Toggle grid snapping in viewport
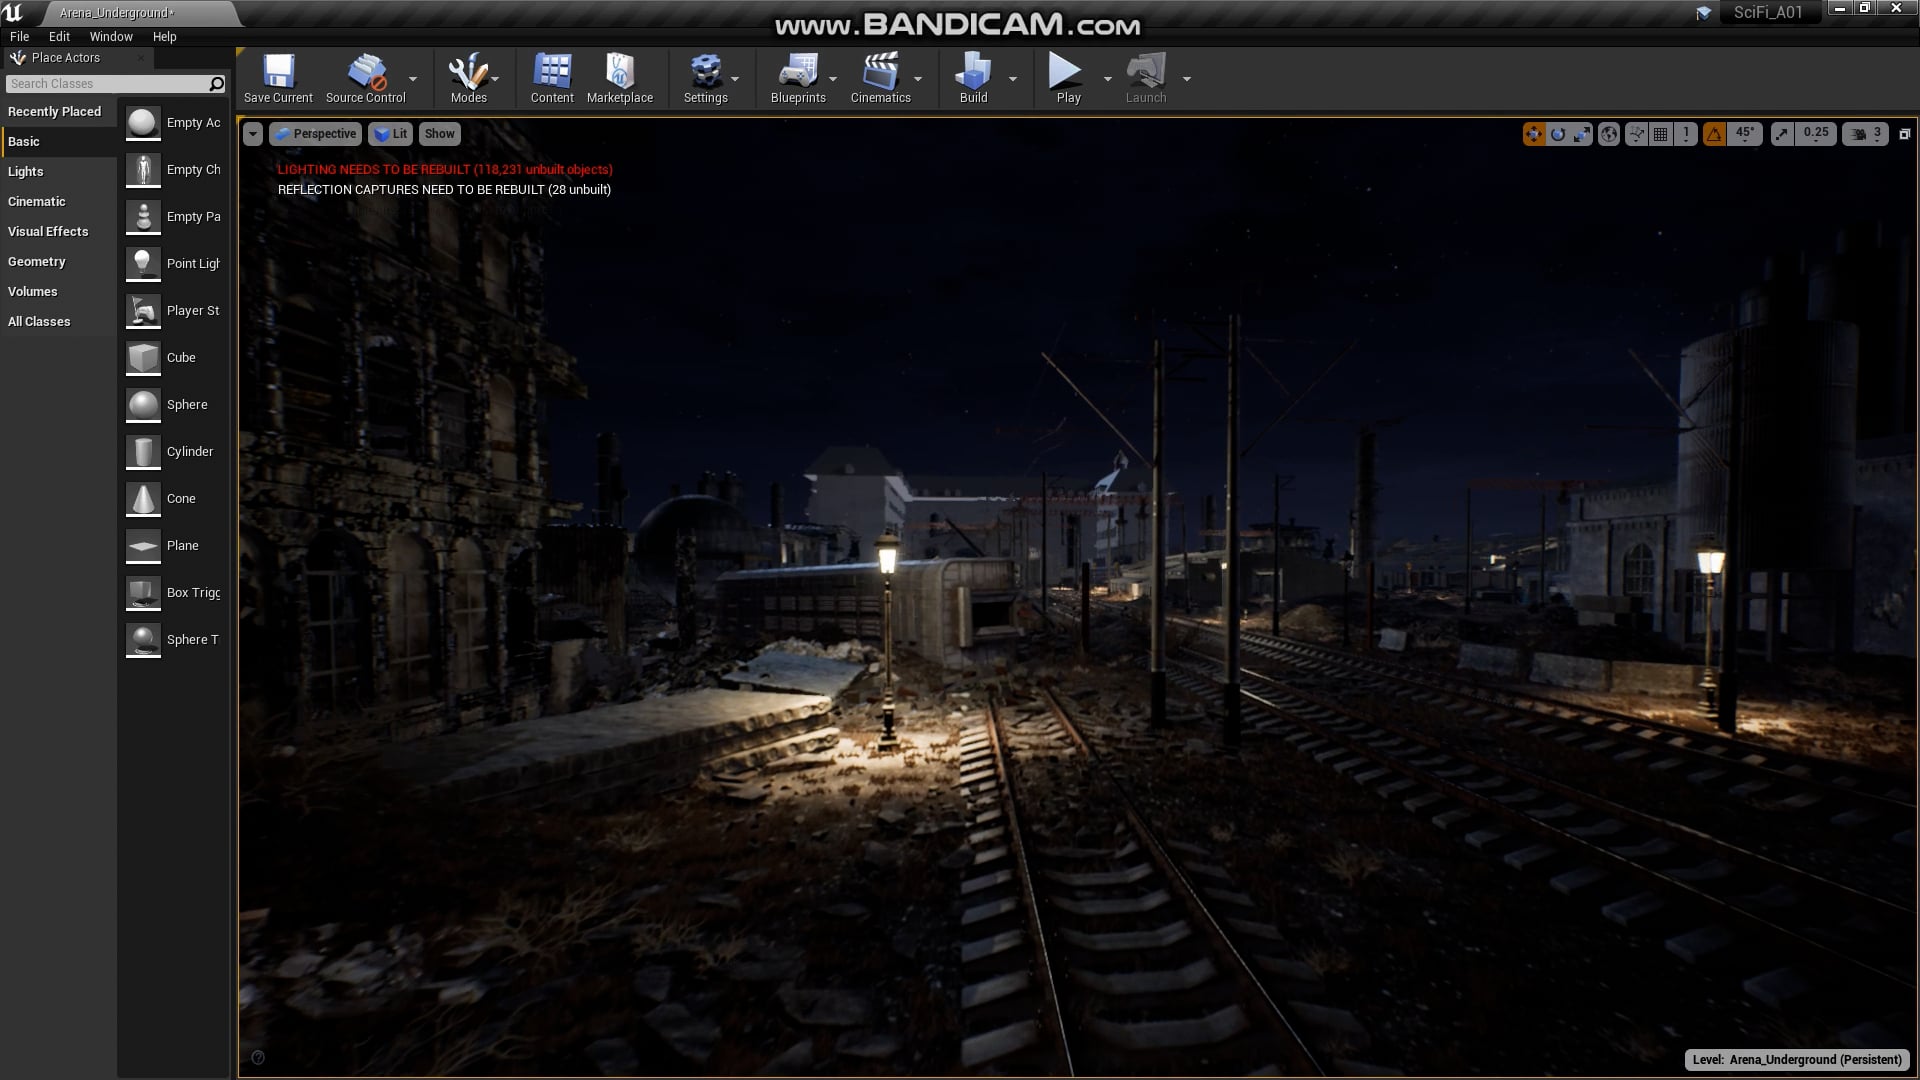This screenshot has height=1080, width=1920. pyautogui.click(x=1661, y=134)
